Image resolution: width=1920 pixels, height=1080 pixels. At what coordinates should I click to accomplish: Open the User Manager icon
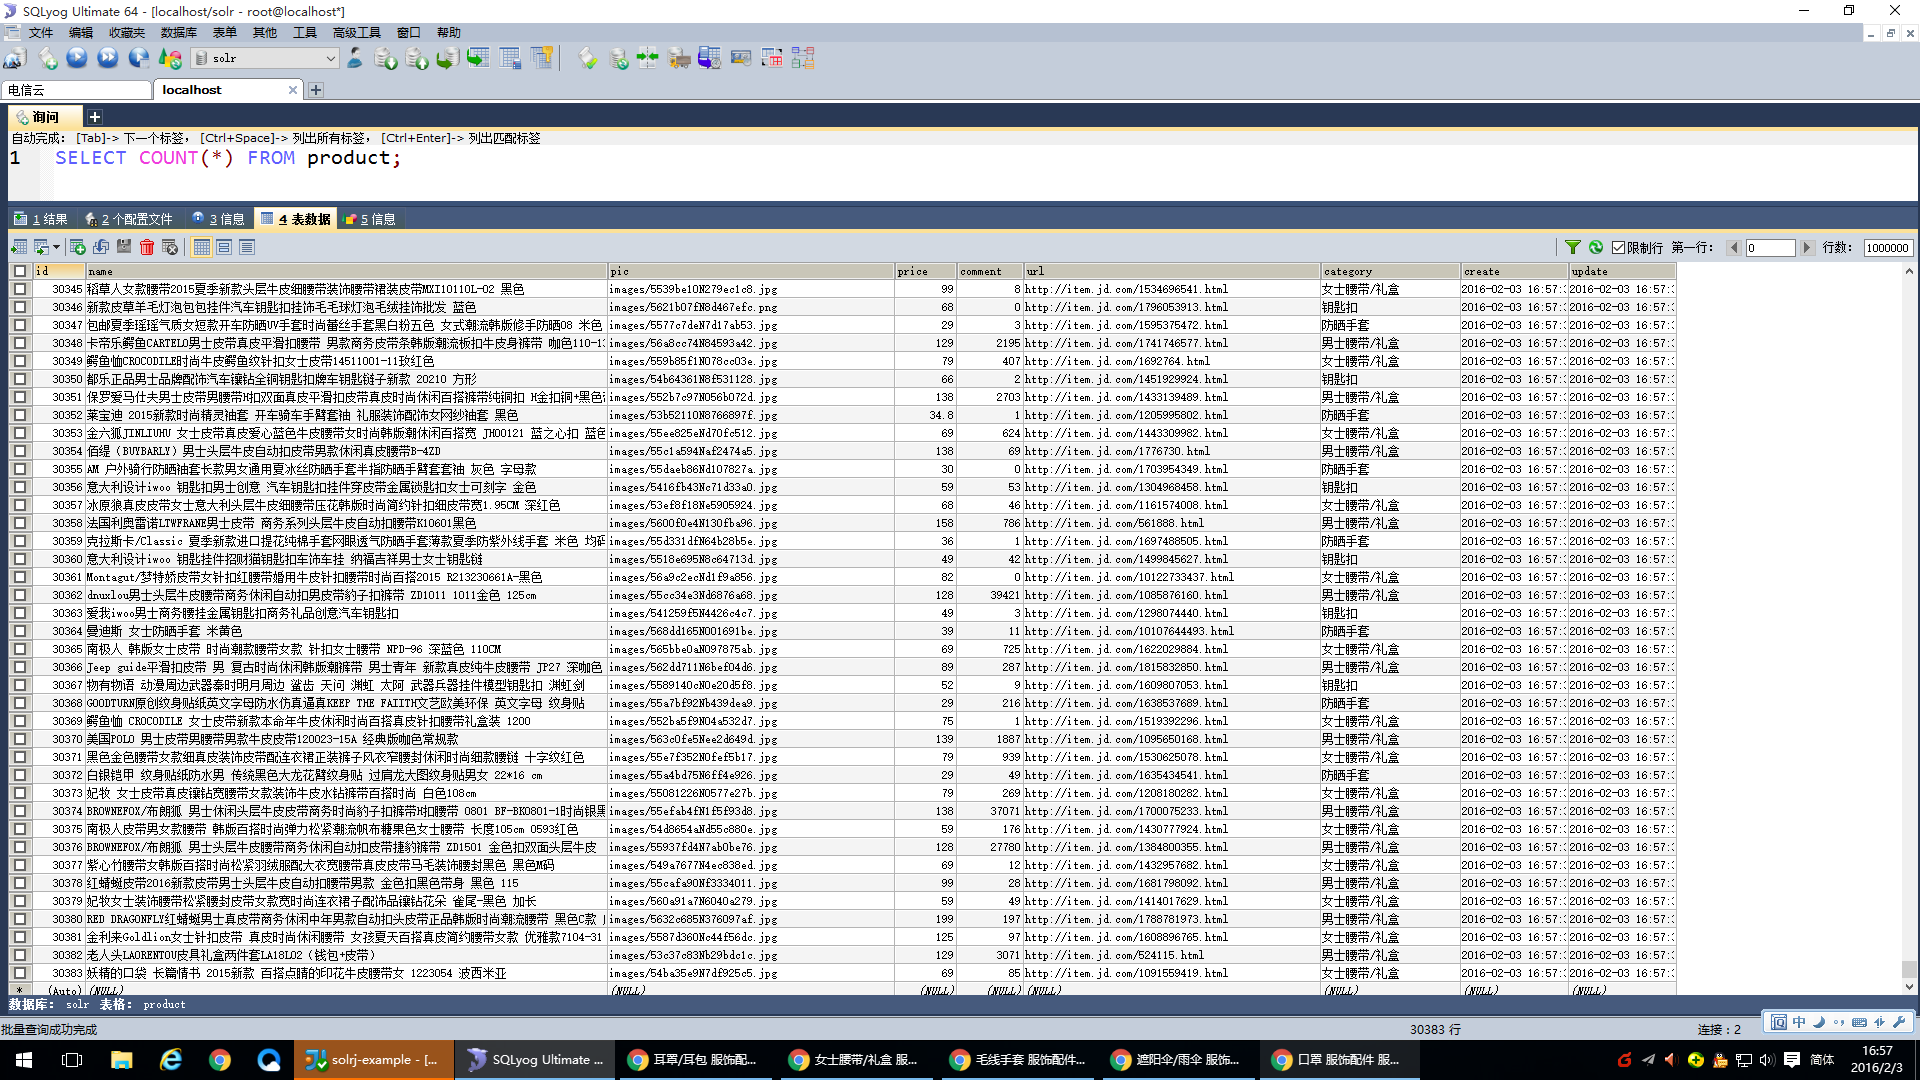pyautogui.click(x=355, y=58)
